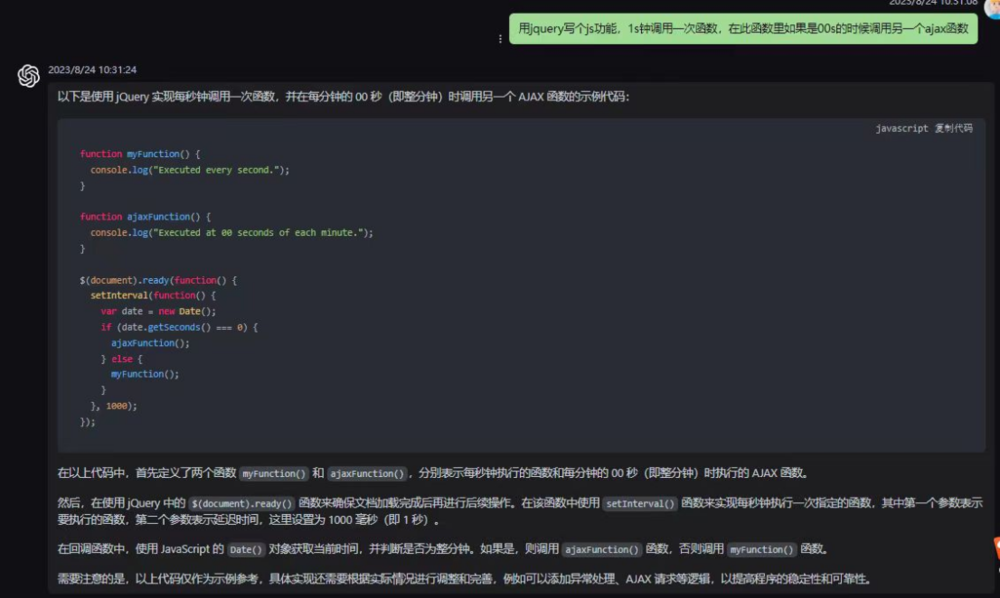Click the intro sentence starting "以下是使用 jQuery"
The image size is (1000, 598).
point(343,96)
